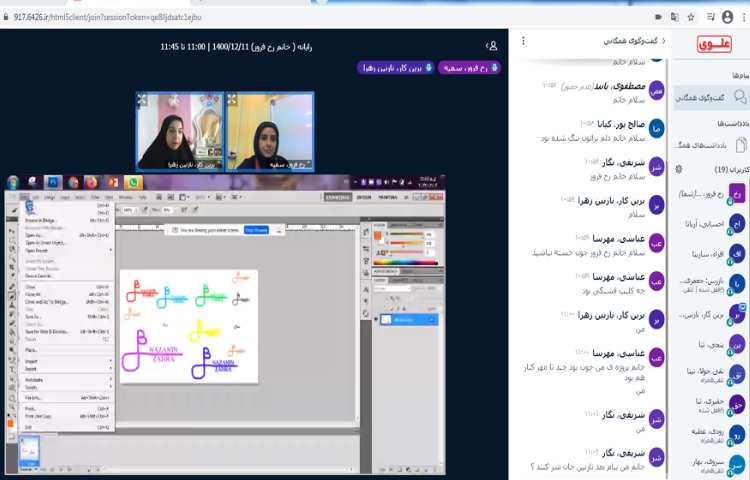Viewport: 750px width, 480px height.
Task: Click the PowerPoint taskbar icon
Action: (112, 182)
